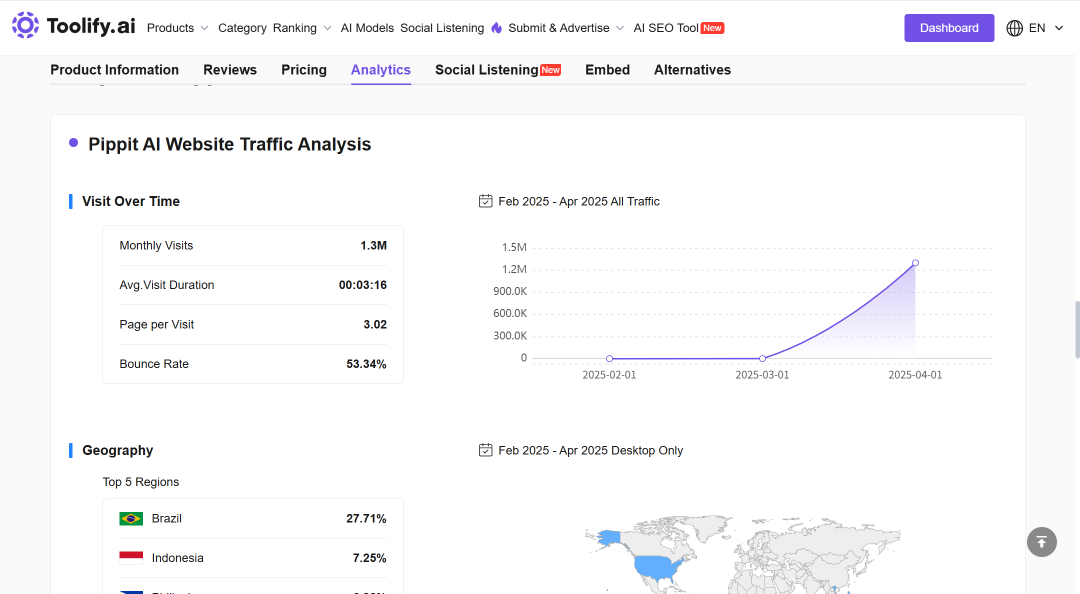Click the 2025-04-01 data point on chart
Screen dimensions: 1080x594
click(915, 263)
